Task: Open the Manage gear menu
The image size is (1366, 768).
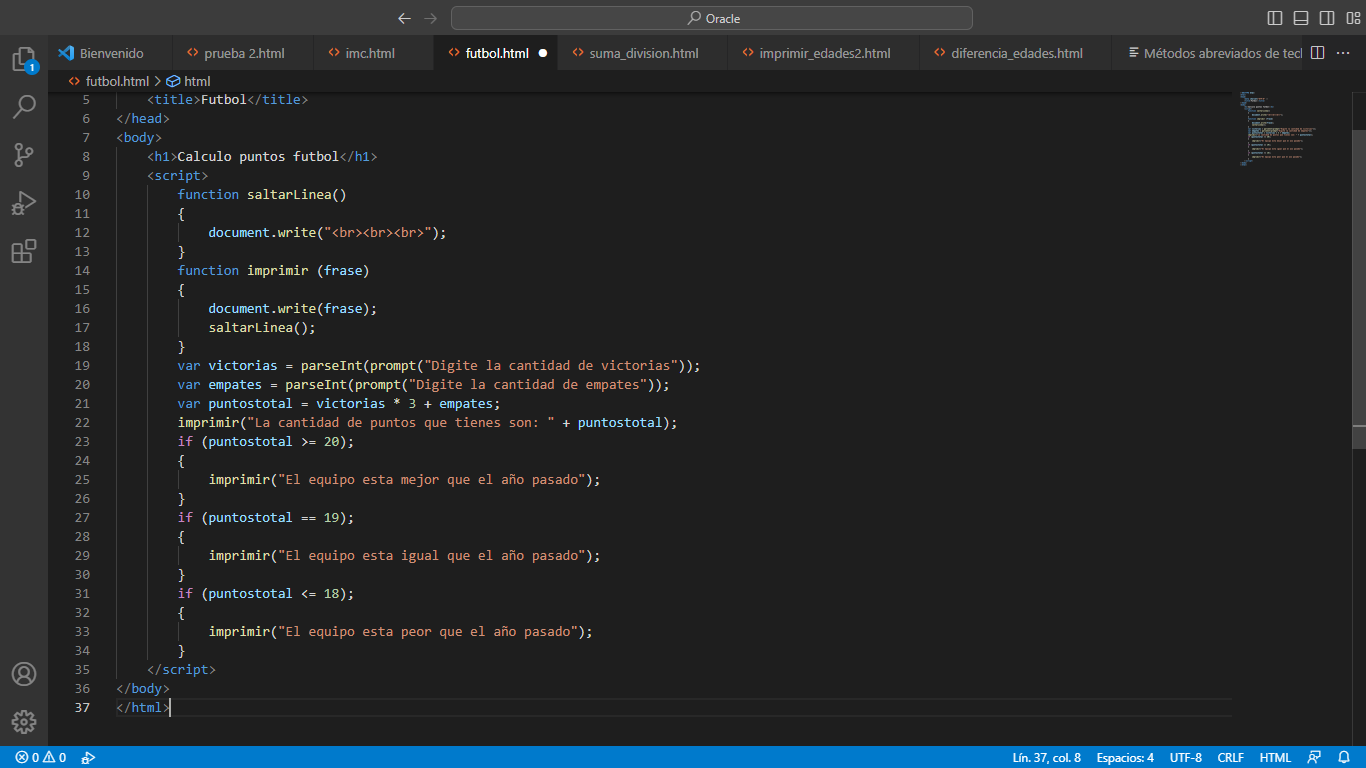Action: coord(24,722)
